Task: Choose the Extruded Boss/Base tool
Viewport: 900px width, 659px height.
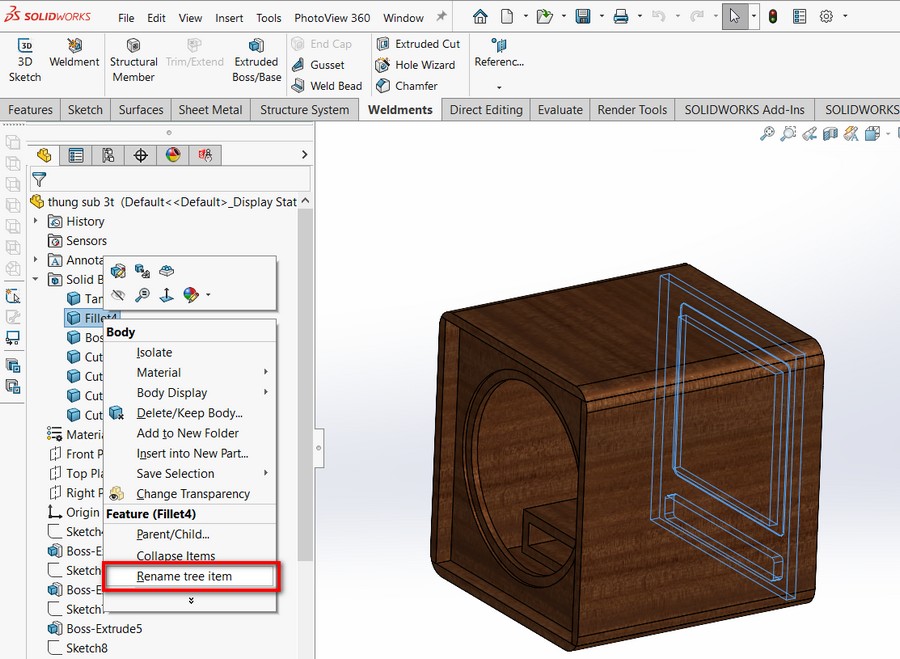Action: click(256, 60)
